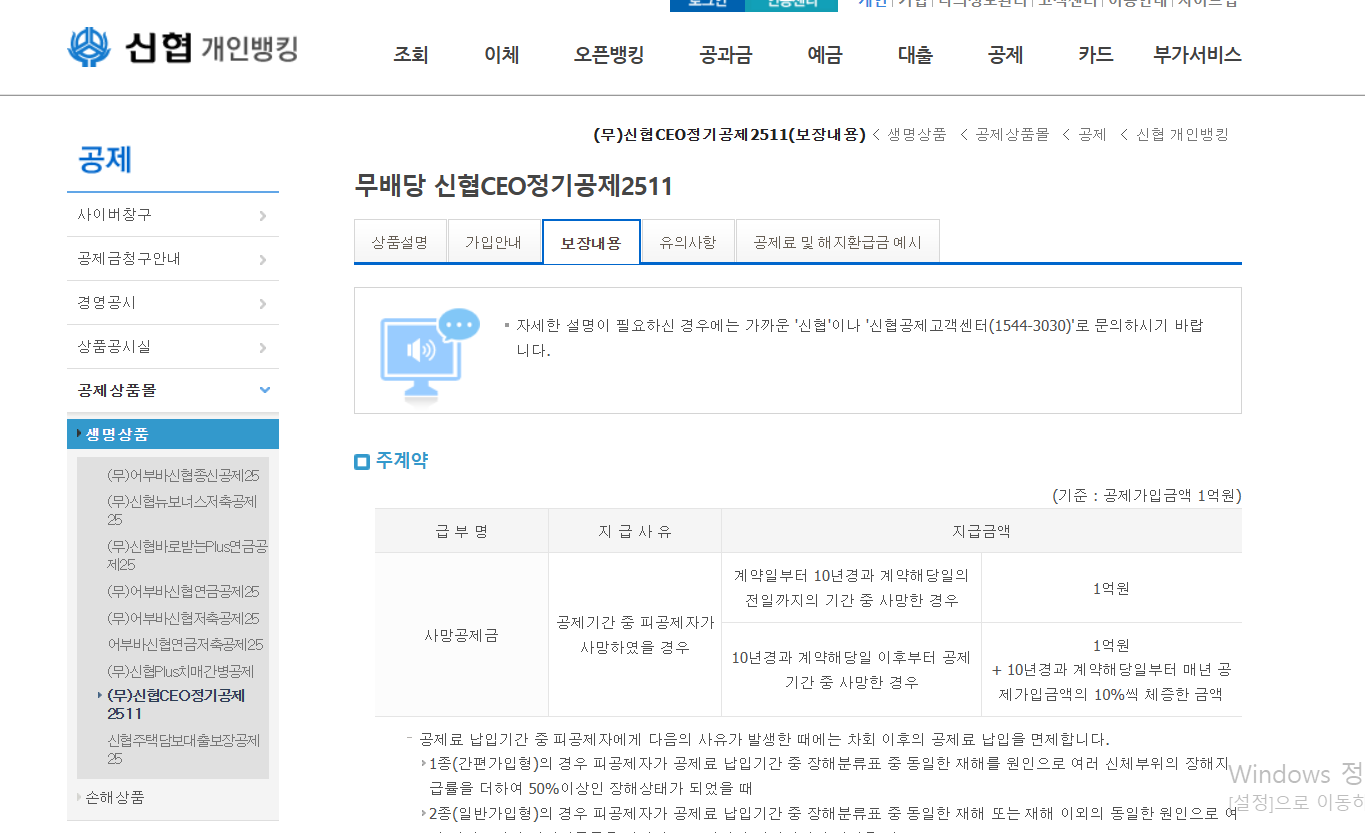Screen dimensions: 1365x833
Task: Click 공제상품몰 breadcrumb link
Action: (1012, 134)
